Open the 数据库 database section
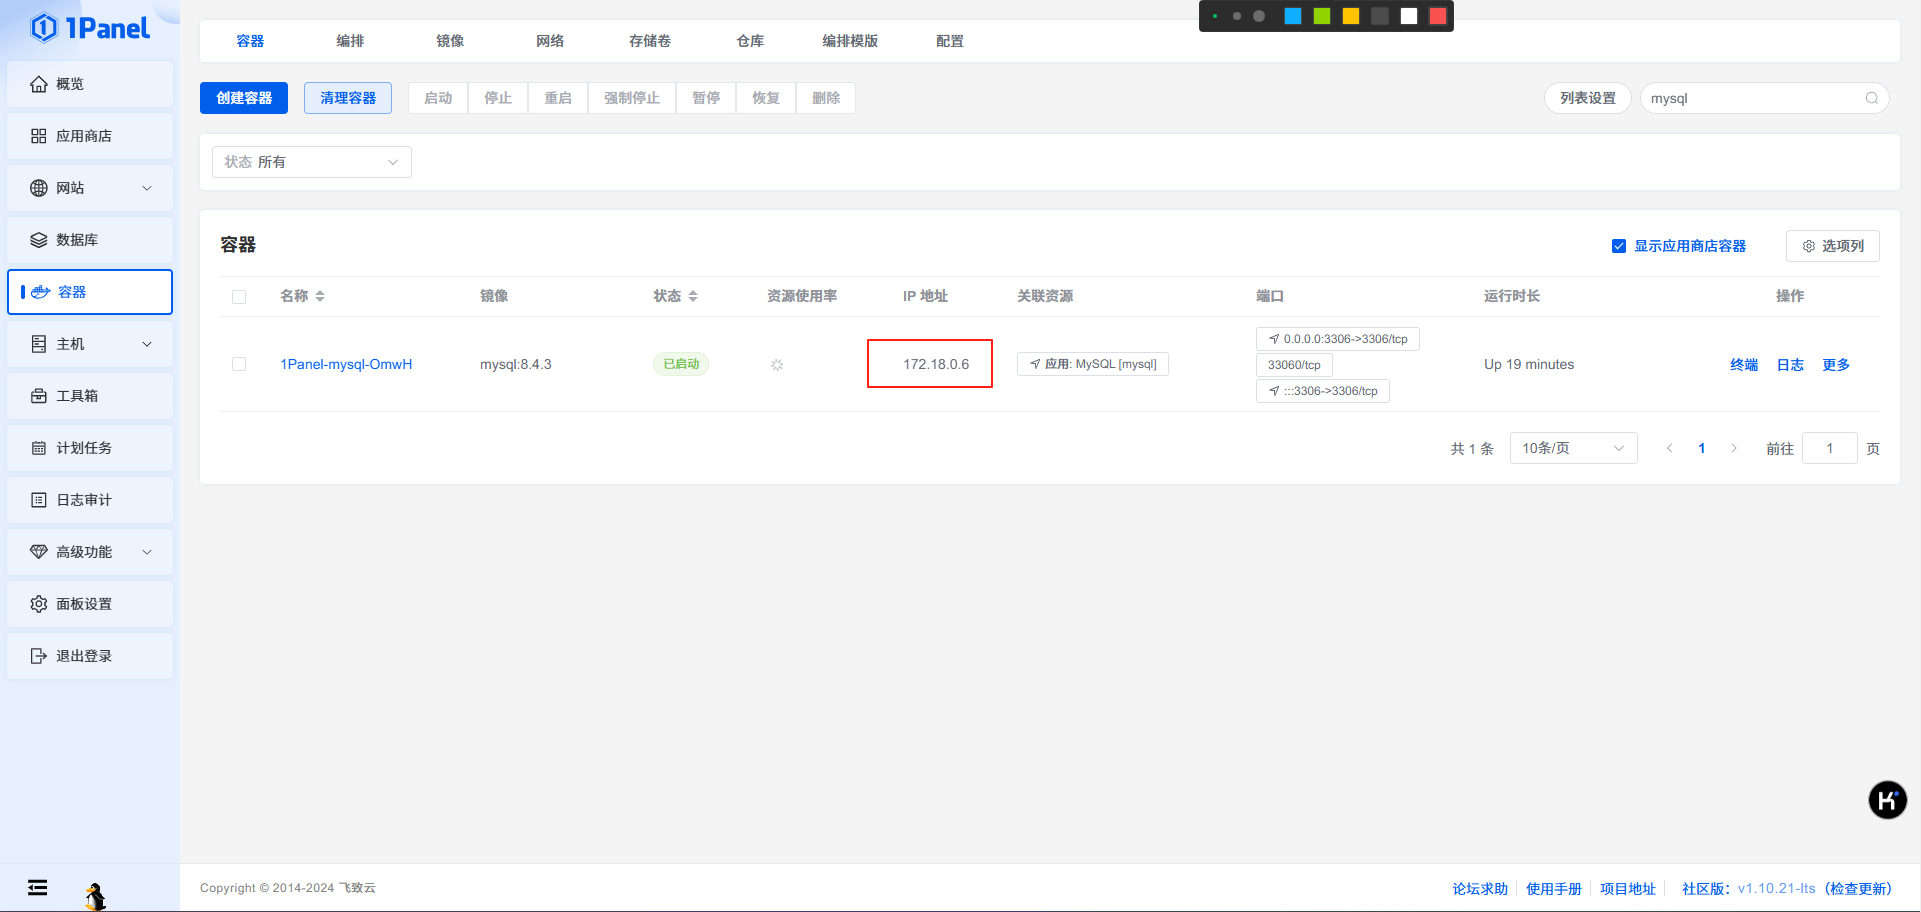1921x912 pixels. tap(79, 240)
